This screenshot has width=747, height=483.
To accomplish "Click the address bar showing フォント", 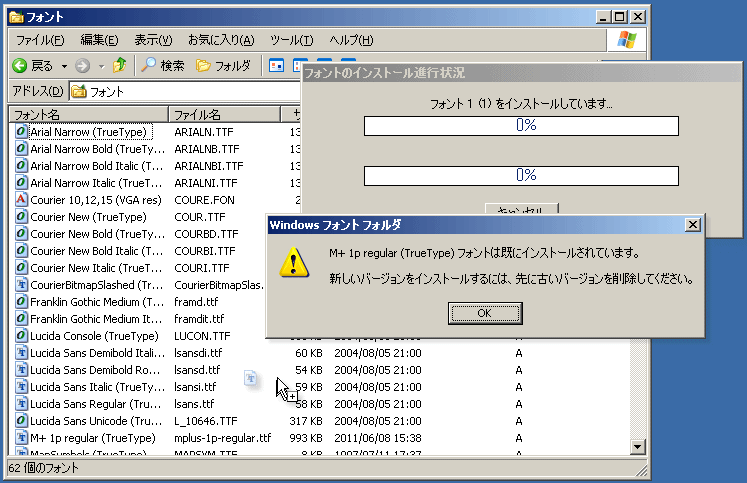I will point(185,91).
